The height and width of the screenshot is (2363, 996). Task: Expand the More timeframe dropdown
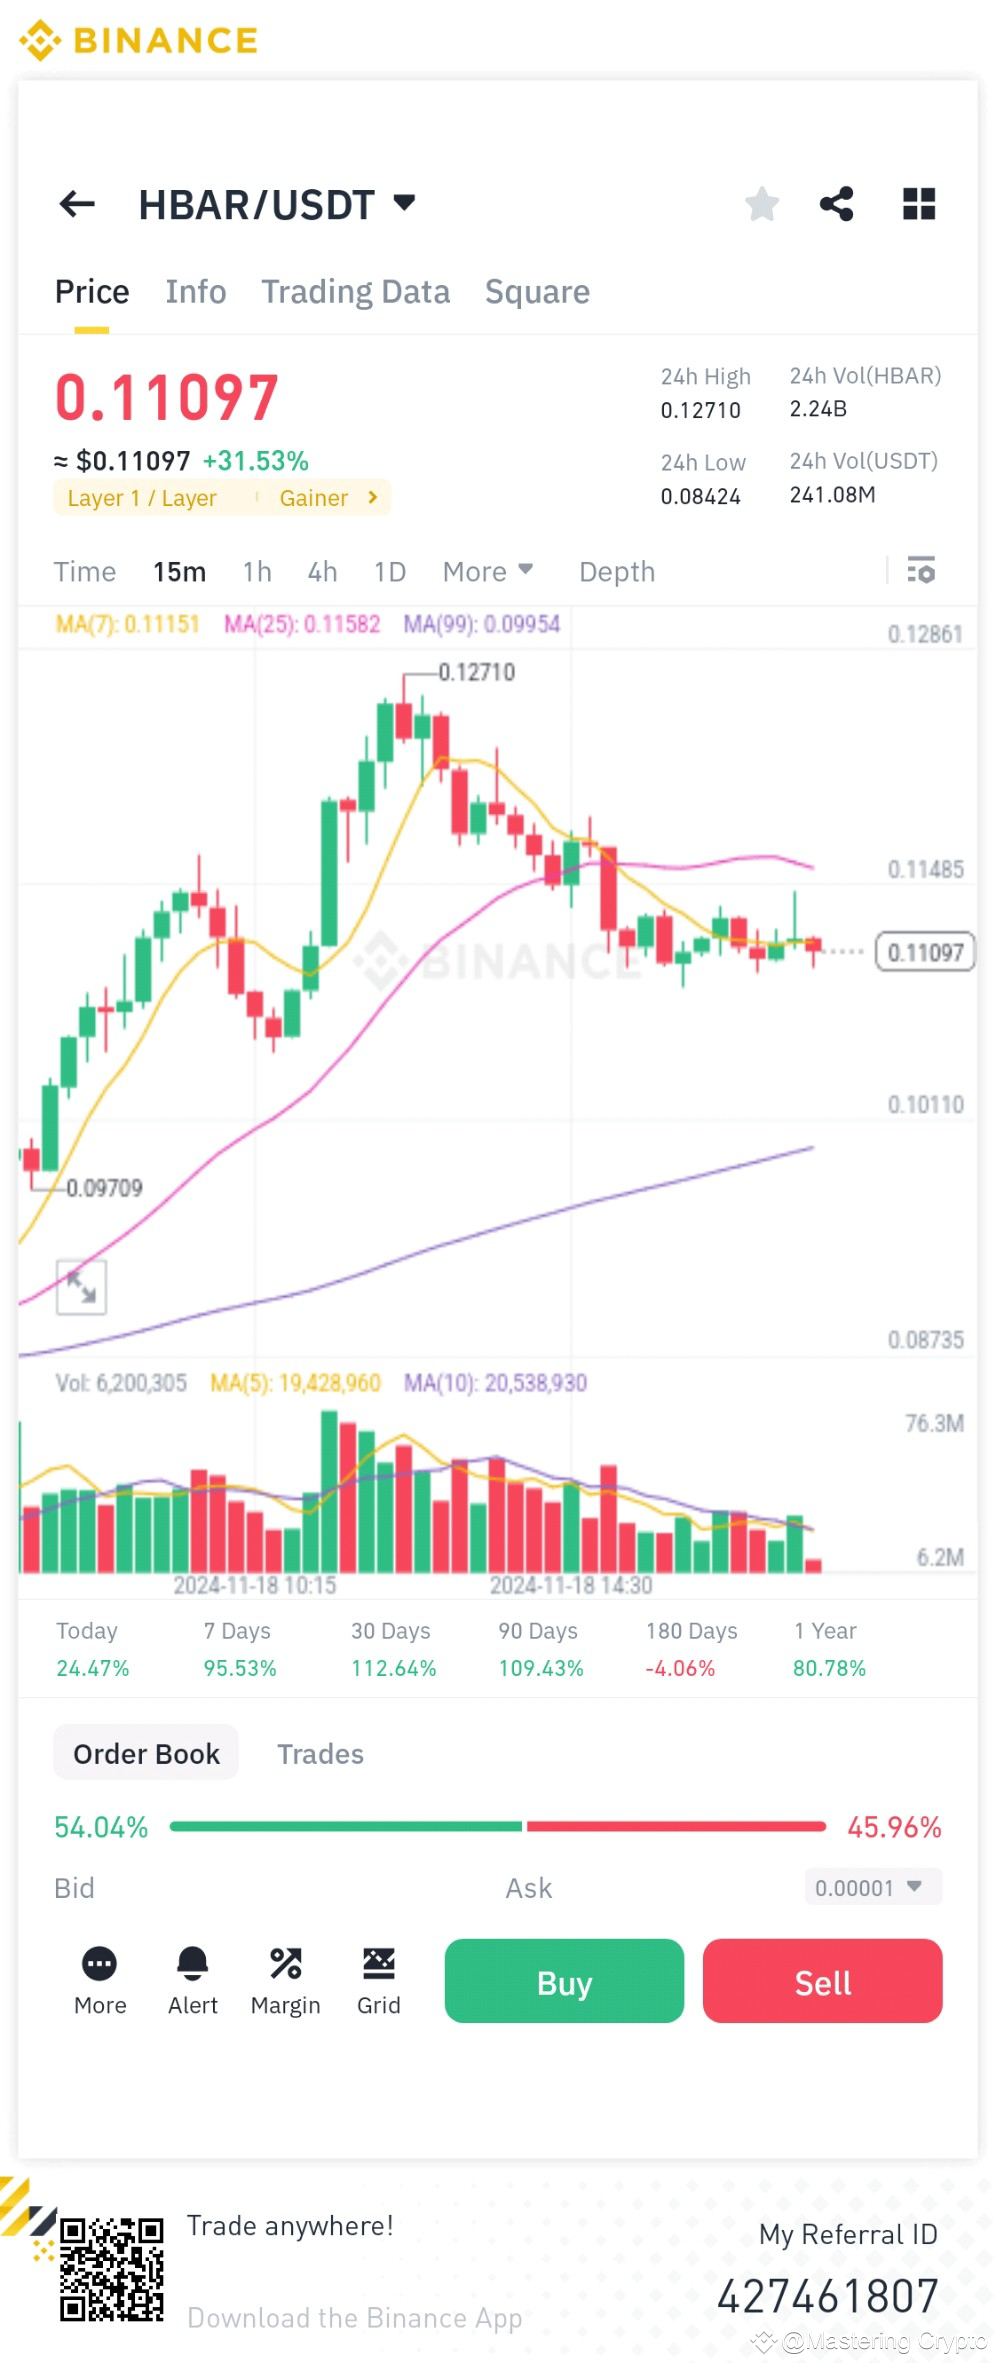pos(487,571)
